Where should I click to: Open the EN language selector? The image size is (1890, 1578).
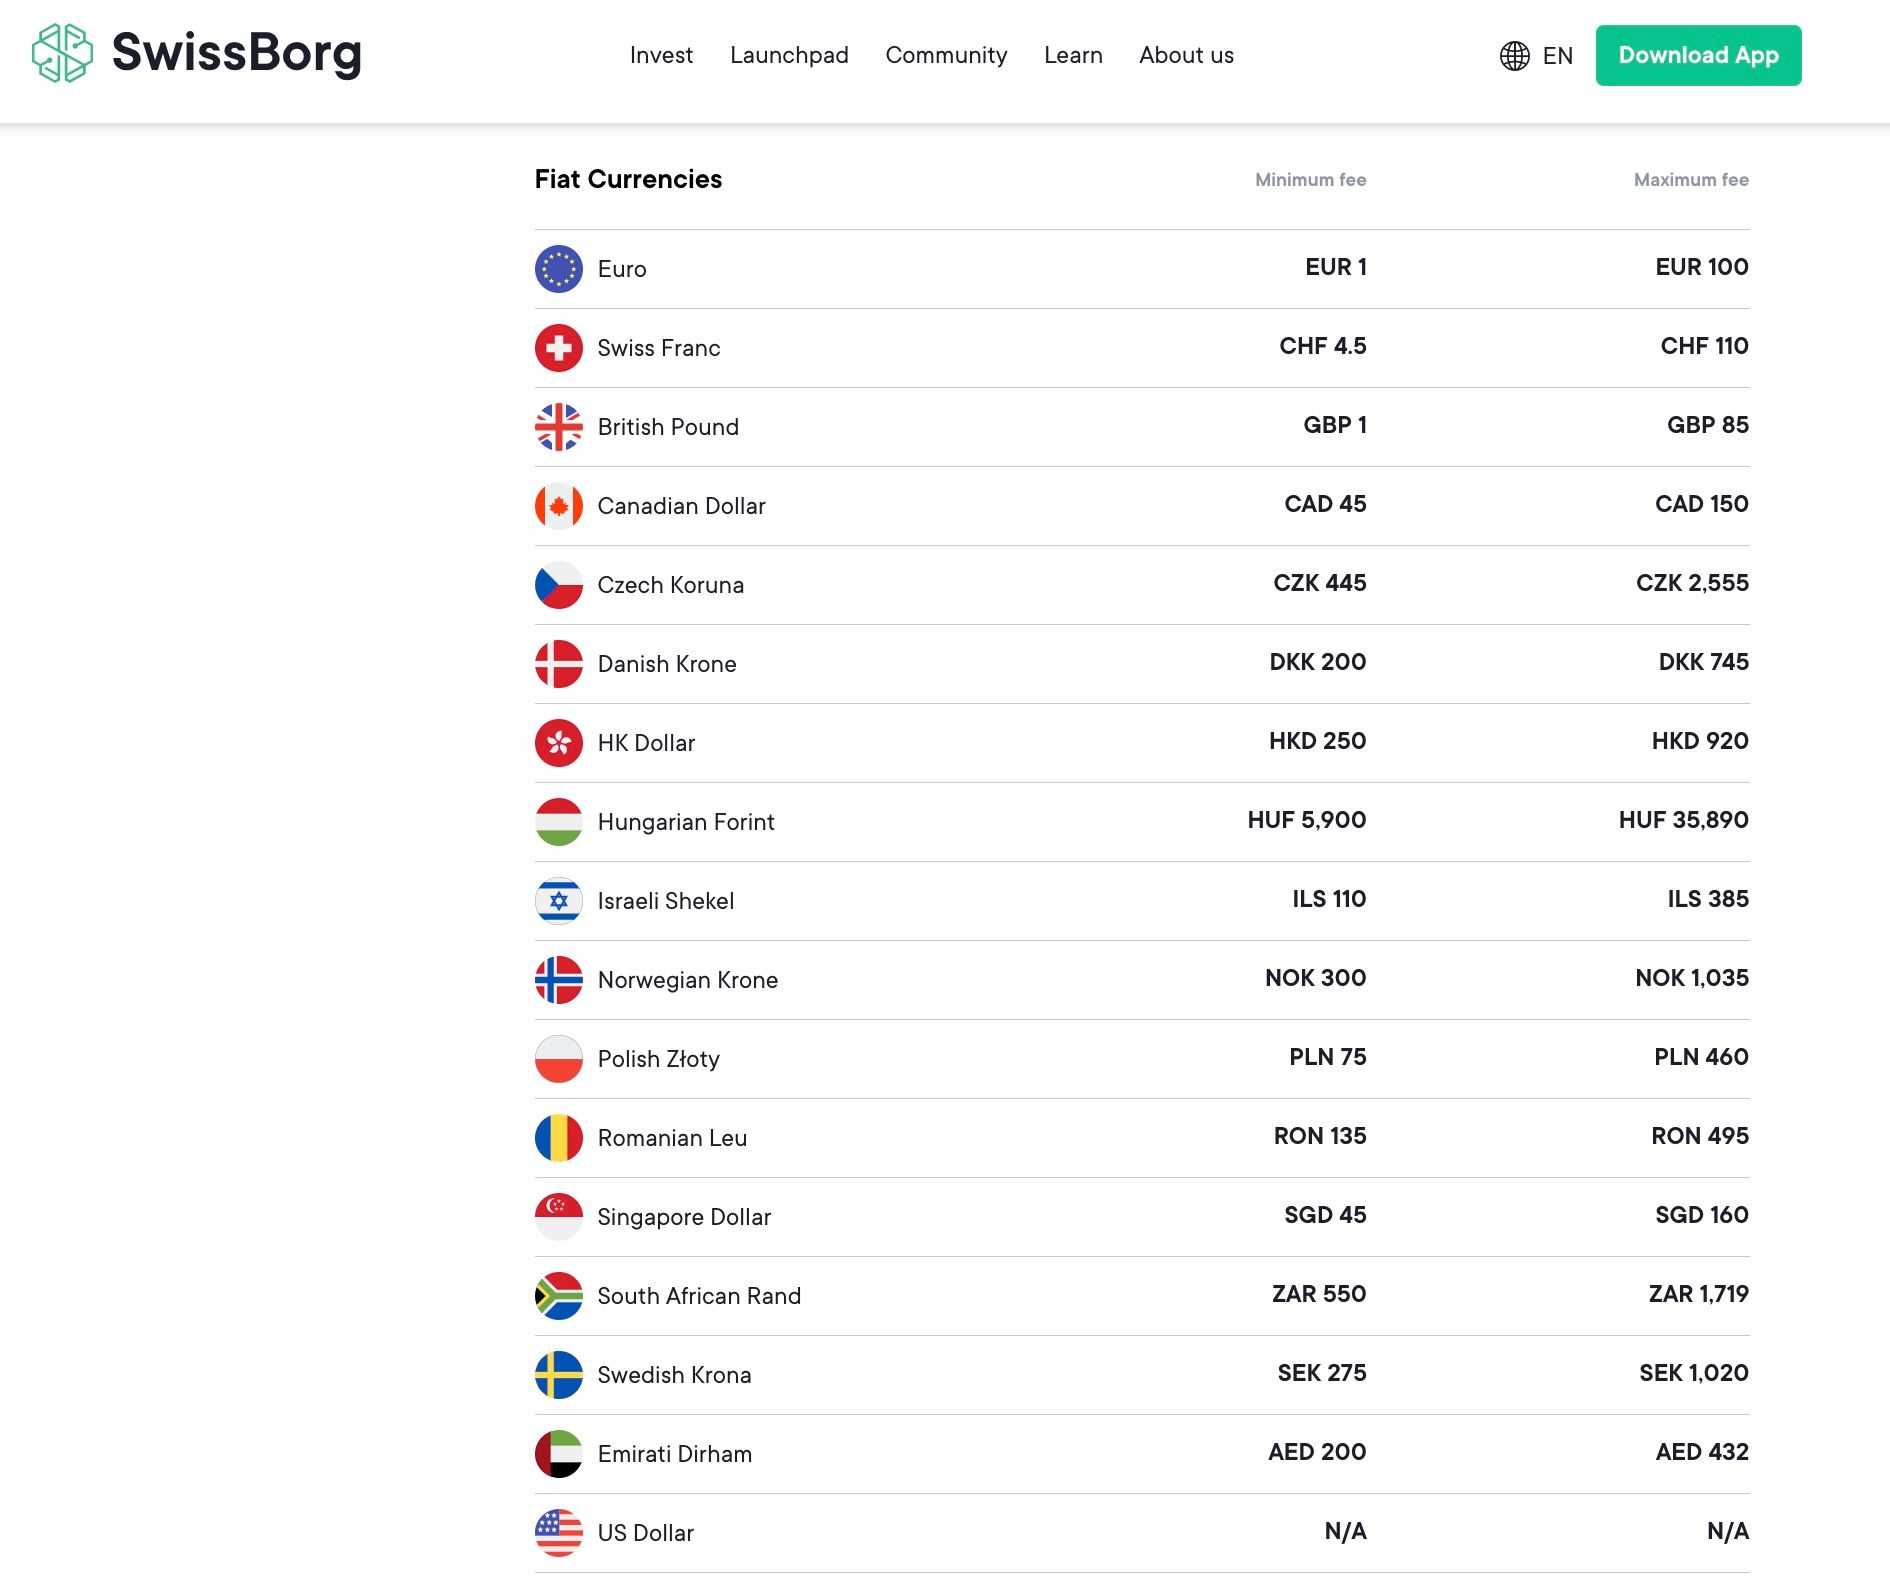pyautogui.click(x=1557, y=56)
